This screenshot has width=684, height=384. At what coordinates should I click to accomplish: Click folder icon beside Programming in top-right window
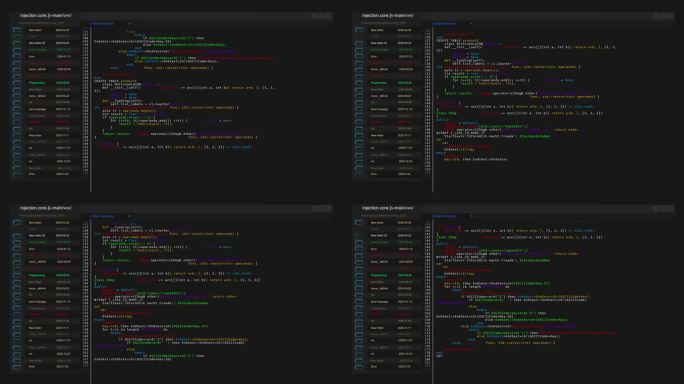359,82
